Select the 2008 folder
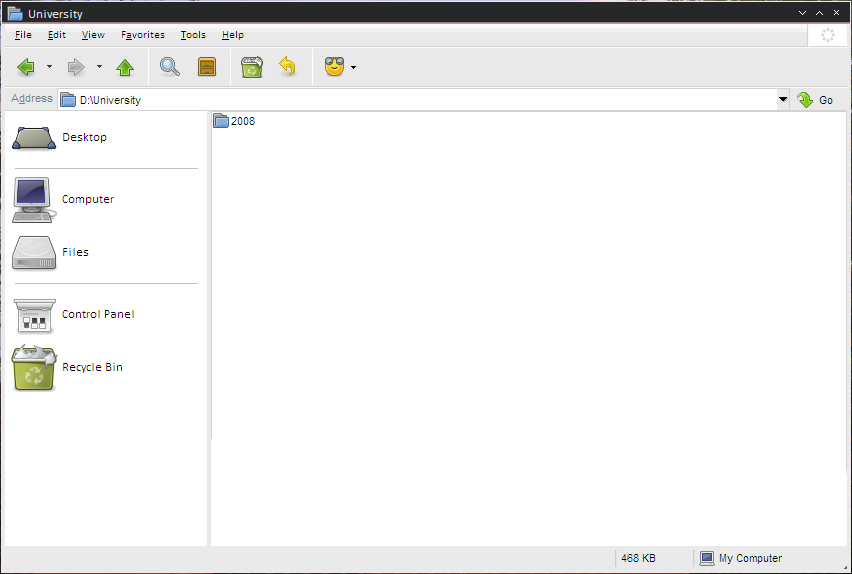Viewport: 852px width, 574px height. pos(234,121)
